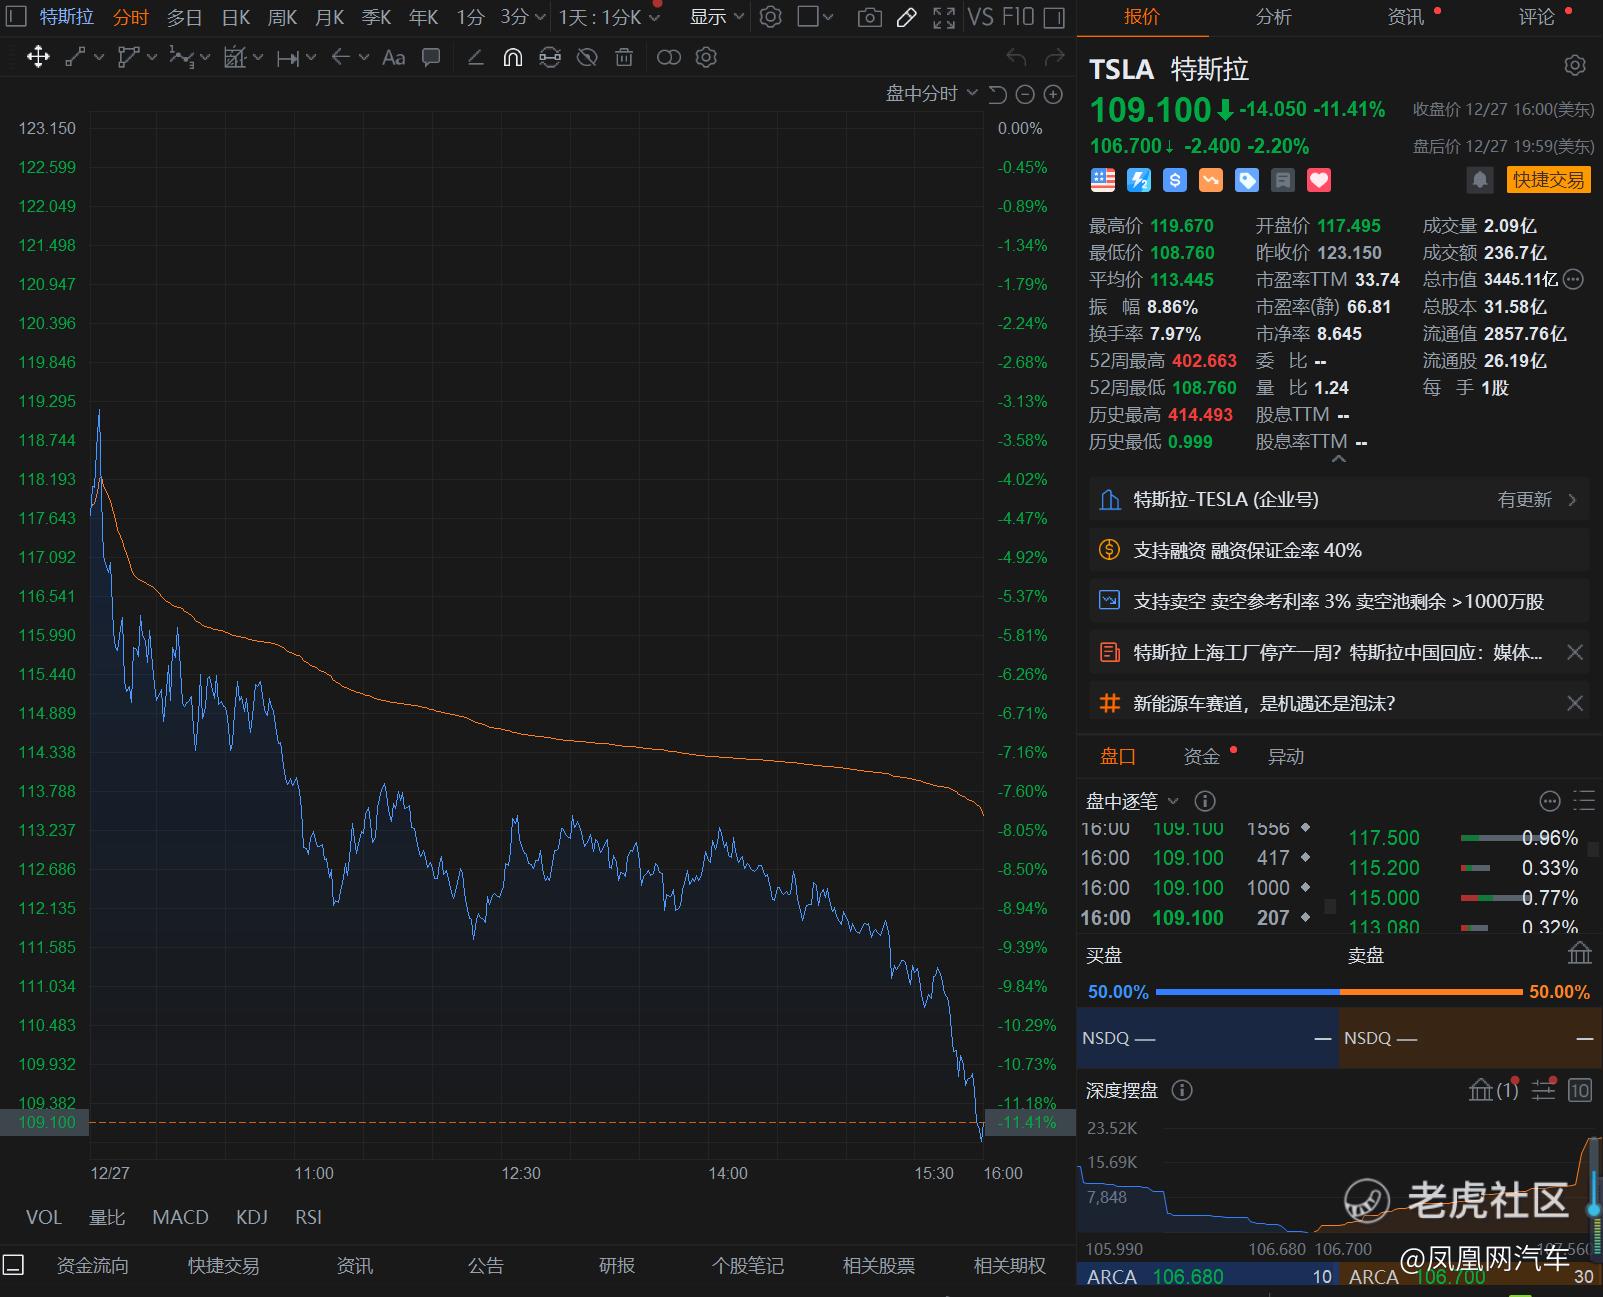Open depth filter sliders settings
The width and height of the screenshot is (1603, 1297).
pos(1544,1090)
